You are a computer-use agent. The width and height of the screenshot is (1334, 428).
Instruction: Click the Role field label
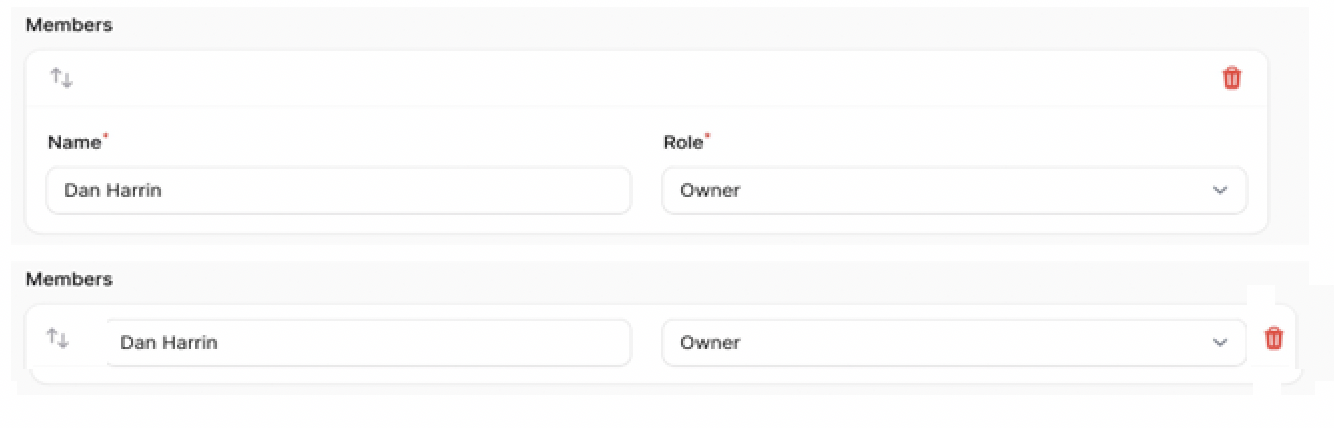[x=682, y=142]
